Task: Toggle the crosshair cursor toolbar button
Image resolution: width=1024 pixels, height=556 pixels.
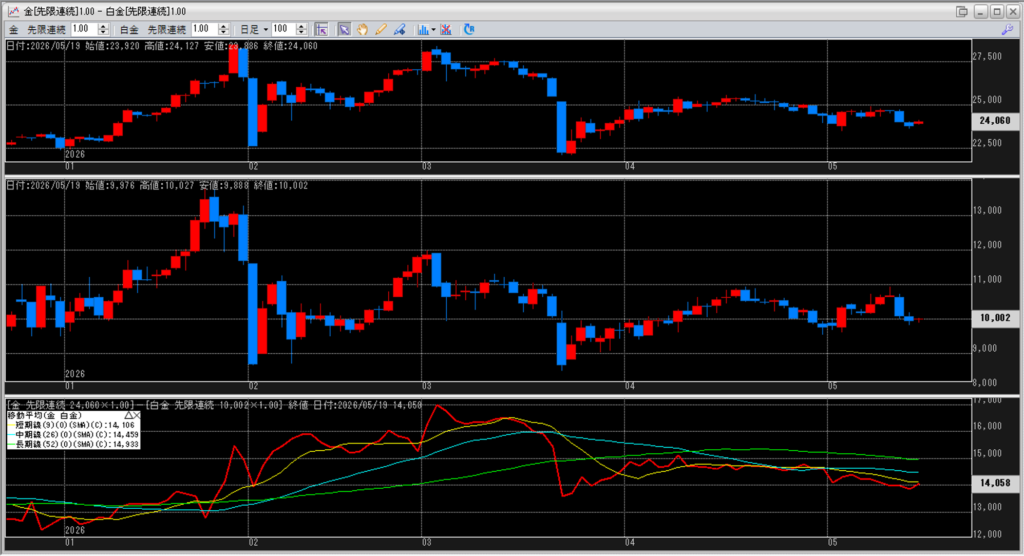Action: coord(321,29)
